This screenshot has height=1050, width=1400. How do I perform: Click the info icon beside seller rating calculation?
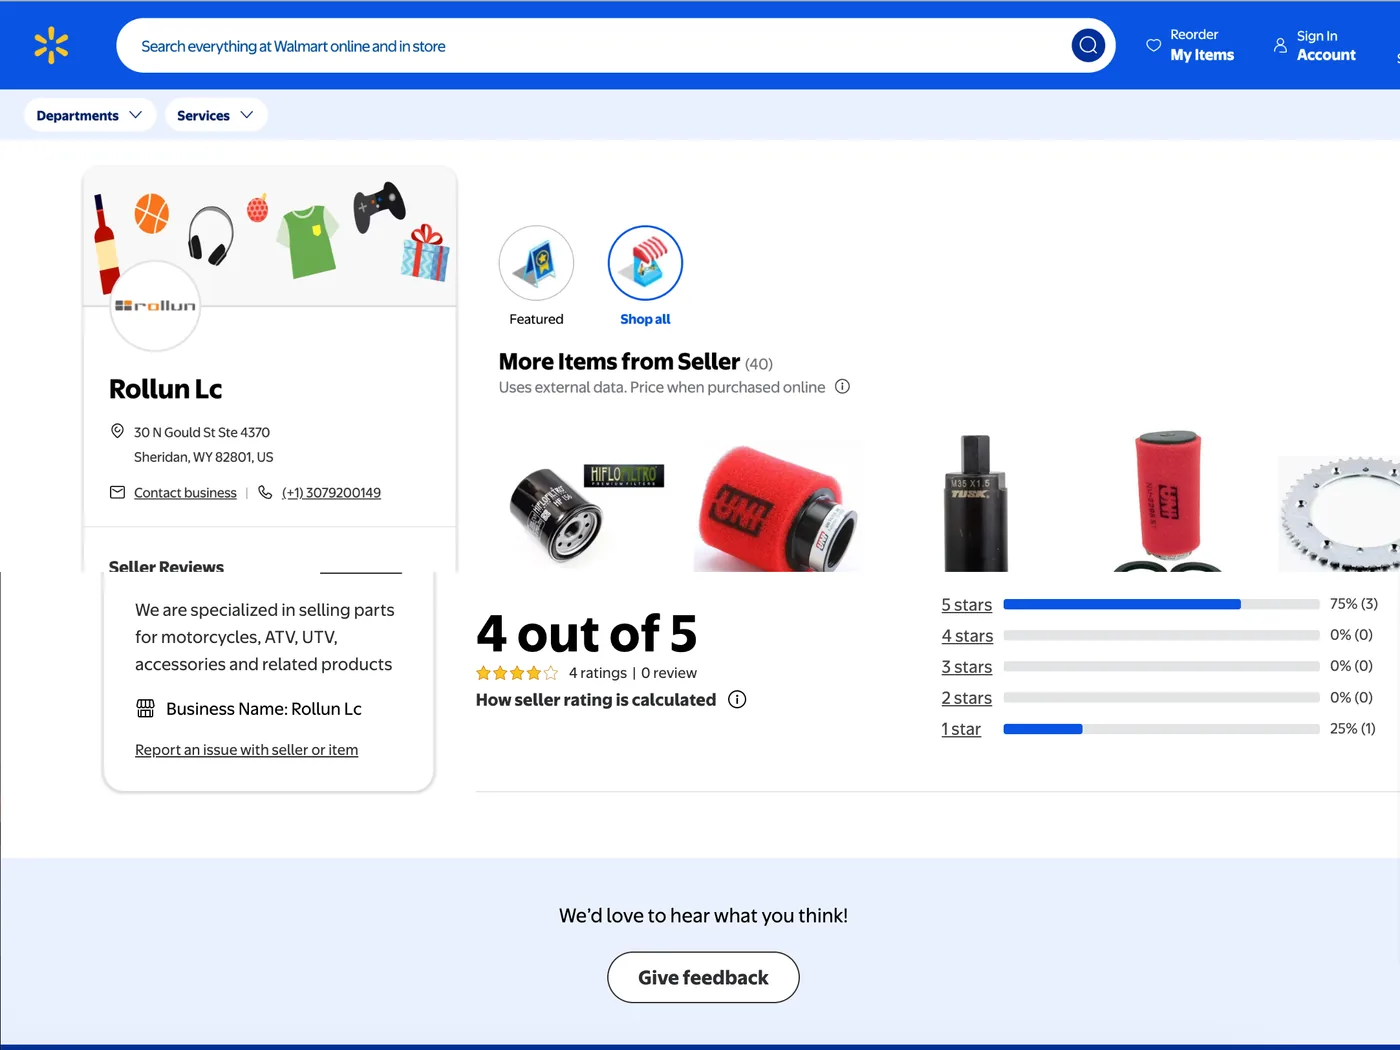click(737, 700)
